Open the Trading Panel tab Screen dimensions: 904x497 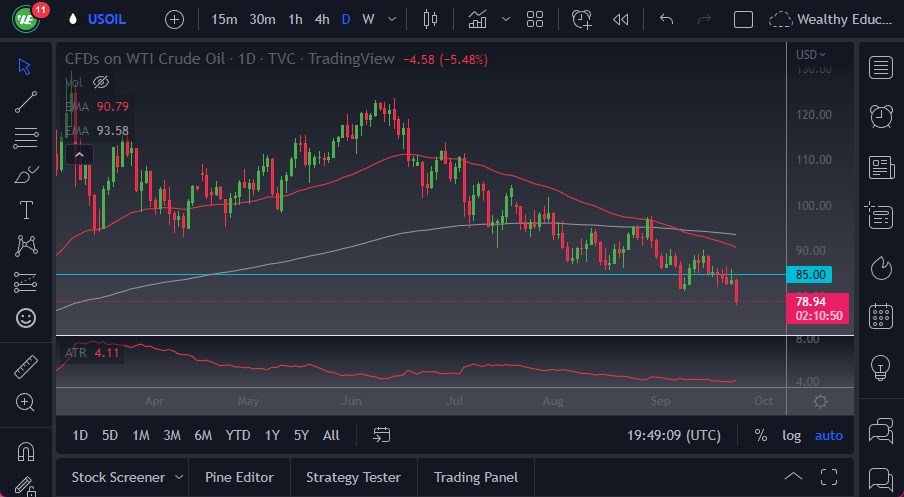tap(475, 477)
